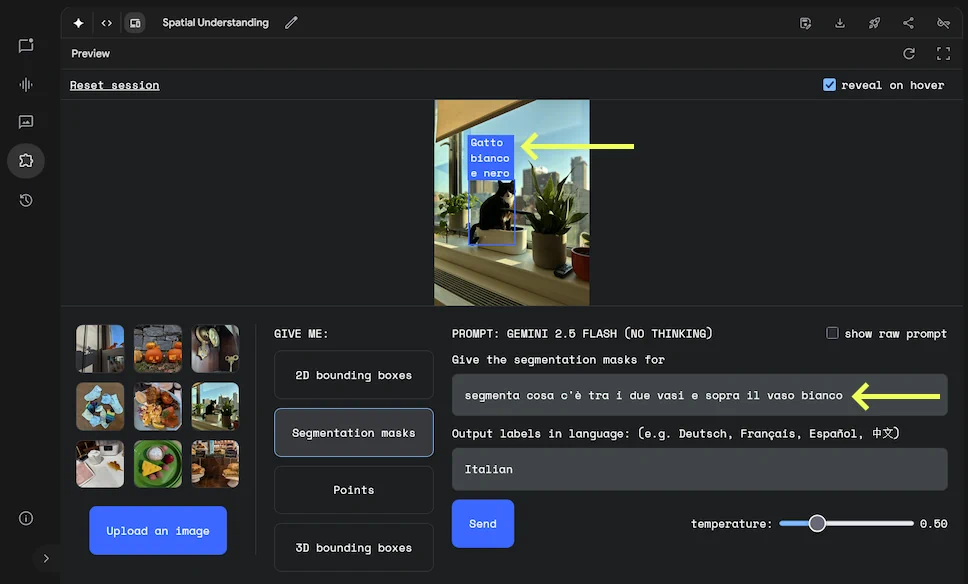Select the green plate with cheese thumbnail
This screenshot has width=968, height=584.
pyautogui.click(x=158, y=464)
